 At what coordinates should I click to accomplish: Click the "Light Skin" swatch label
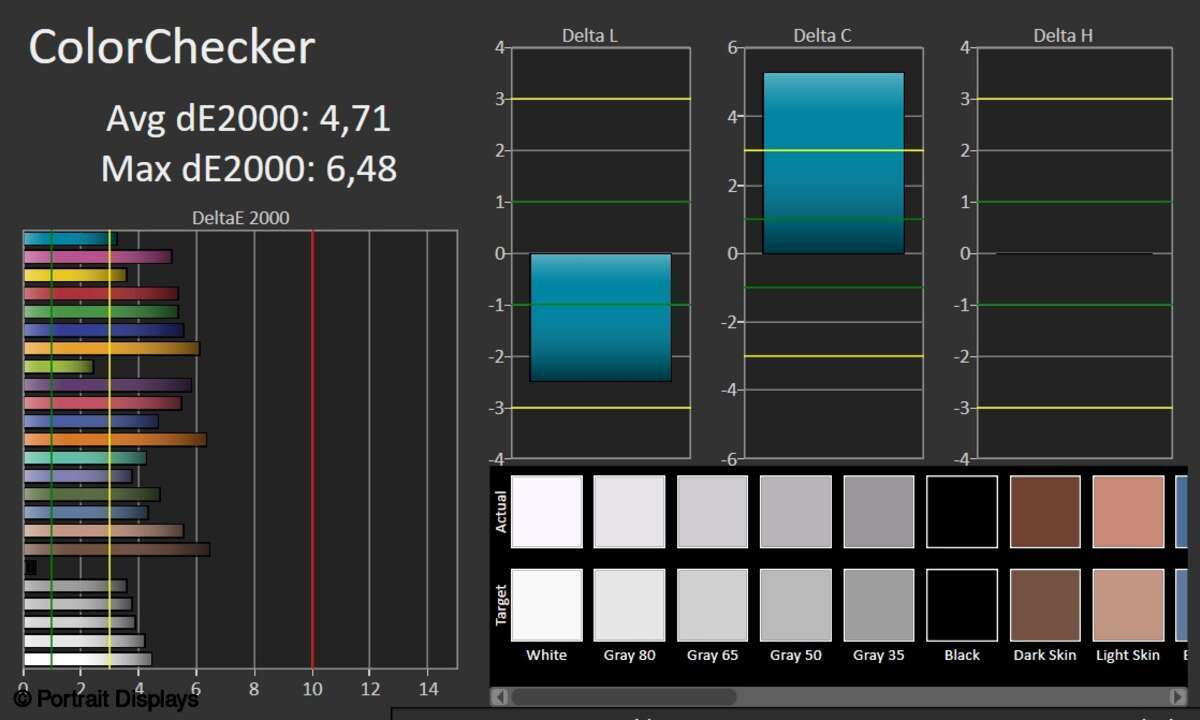(x=1128, y=655)
